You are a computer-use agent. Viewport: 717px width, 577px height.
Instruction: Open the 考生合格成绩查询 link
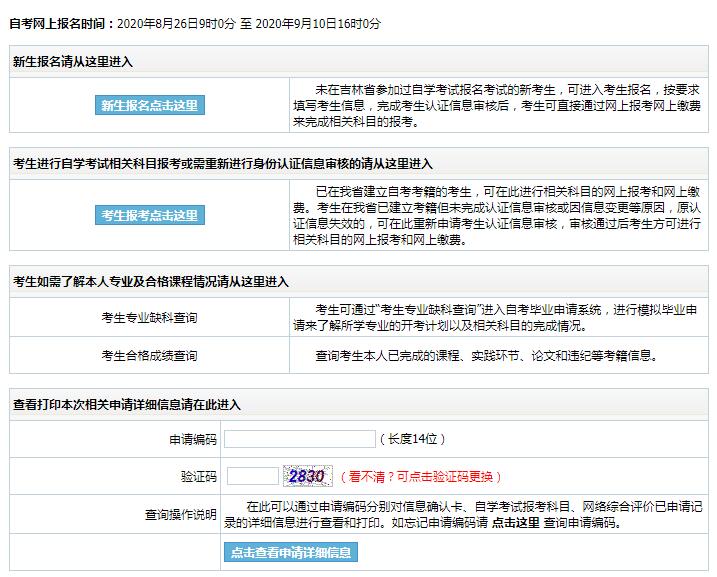point(150,355)
